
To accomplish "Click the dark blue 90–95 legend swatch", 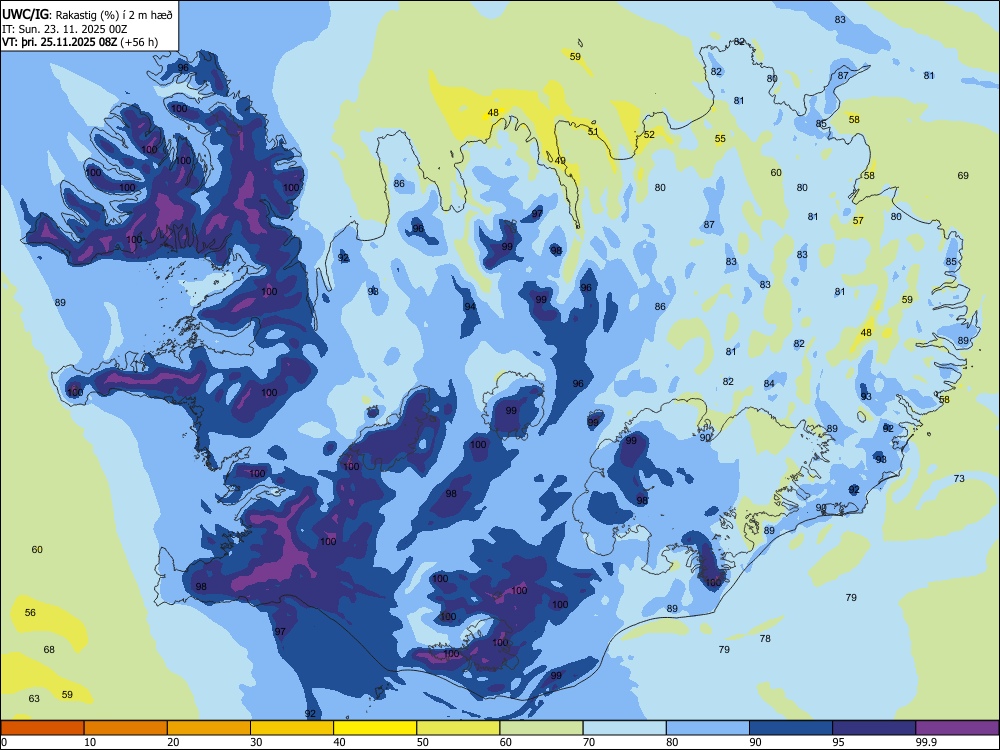I will (791, 728).
